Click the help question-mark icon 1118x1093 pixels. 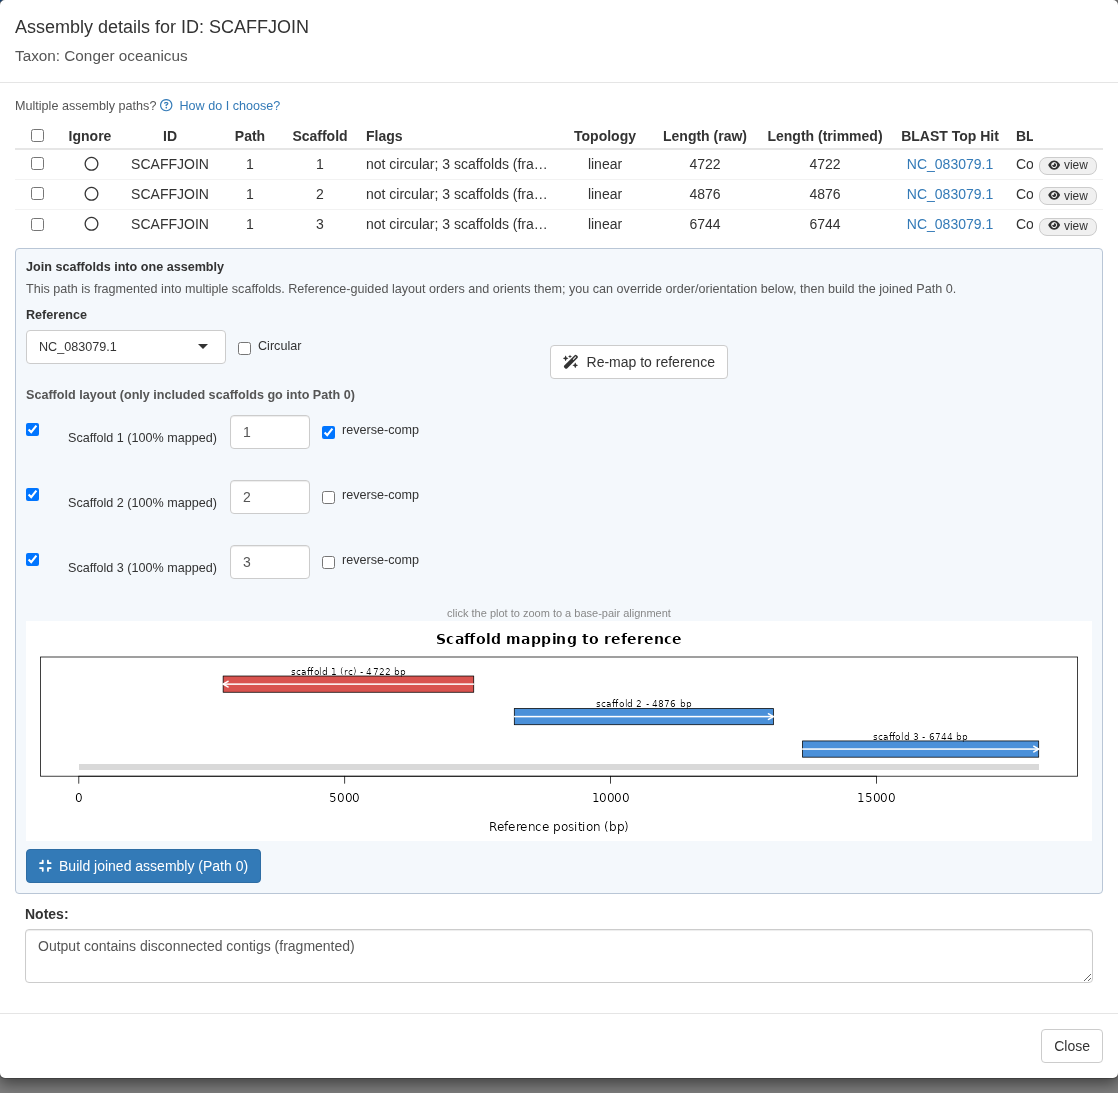pos(166,106)
